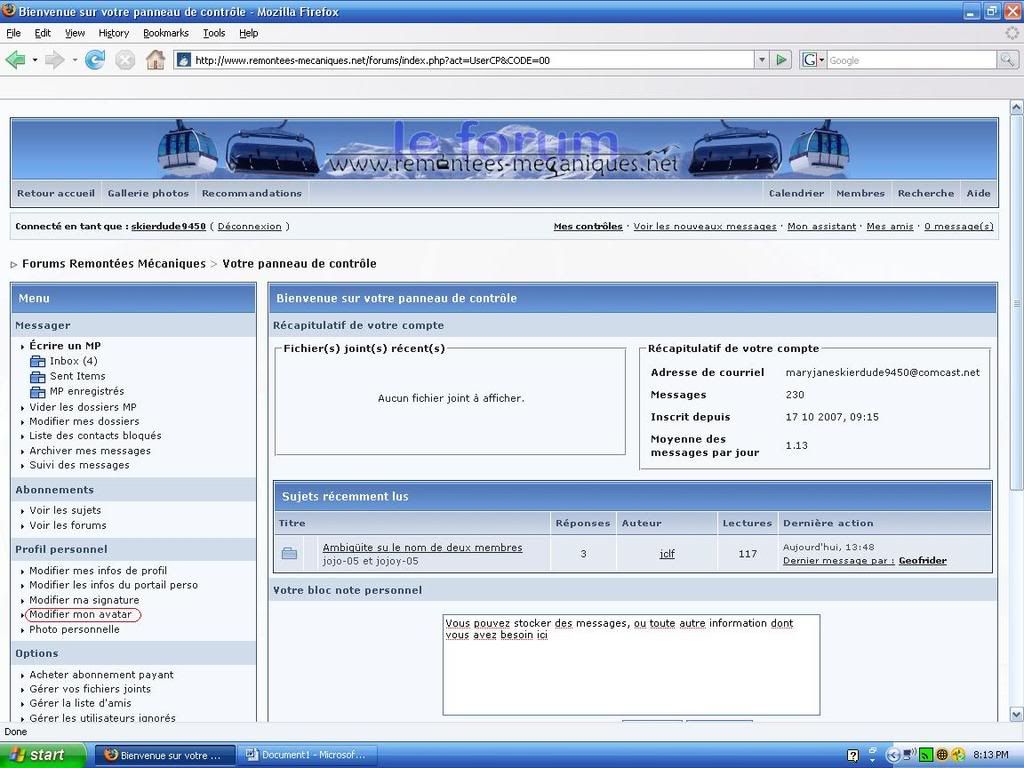Screen dimensions: 1024x768
Task: Open the History menu
Action: click(x=114, y=33)
